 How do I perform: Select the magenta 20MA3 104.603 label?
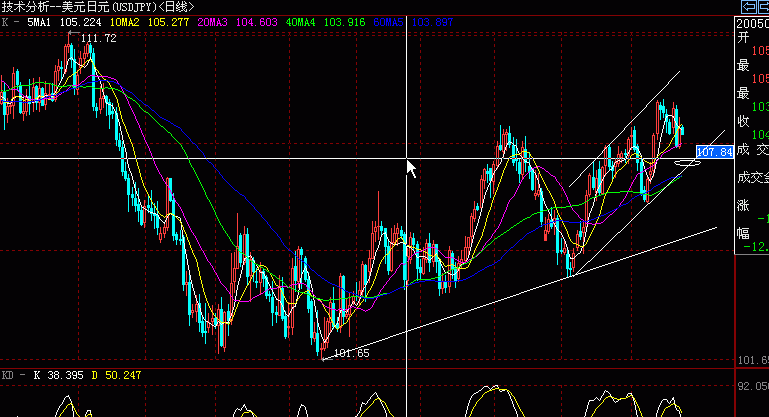237,23
